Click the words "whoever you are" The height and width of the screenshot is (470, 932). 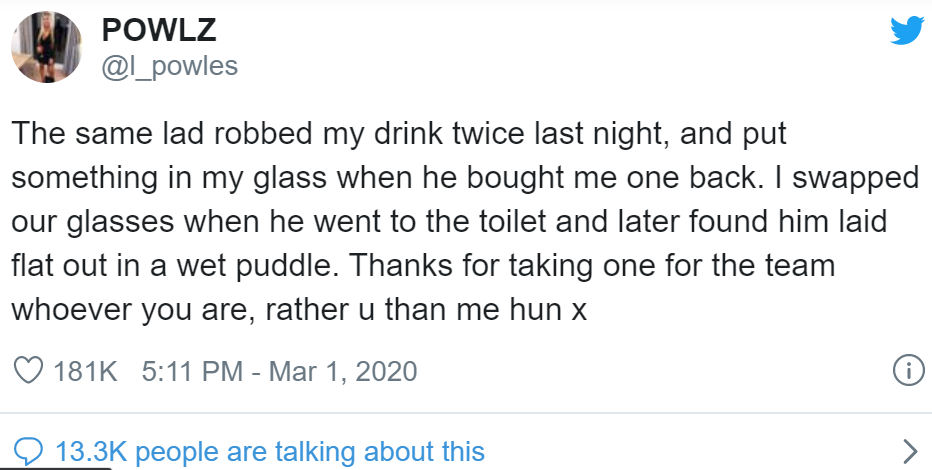click(x=133, y=309)
